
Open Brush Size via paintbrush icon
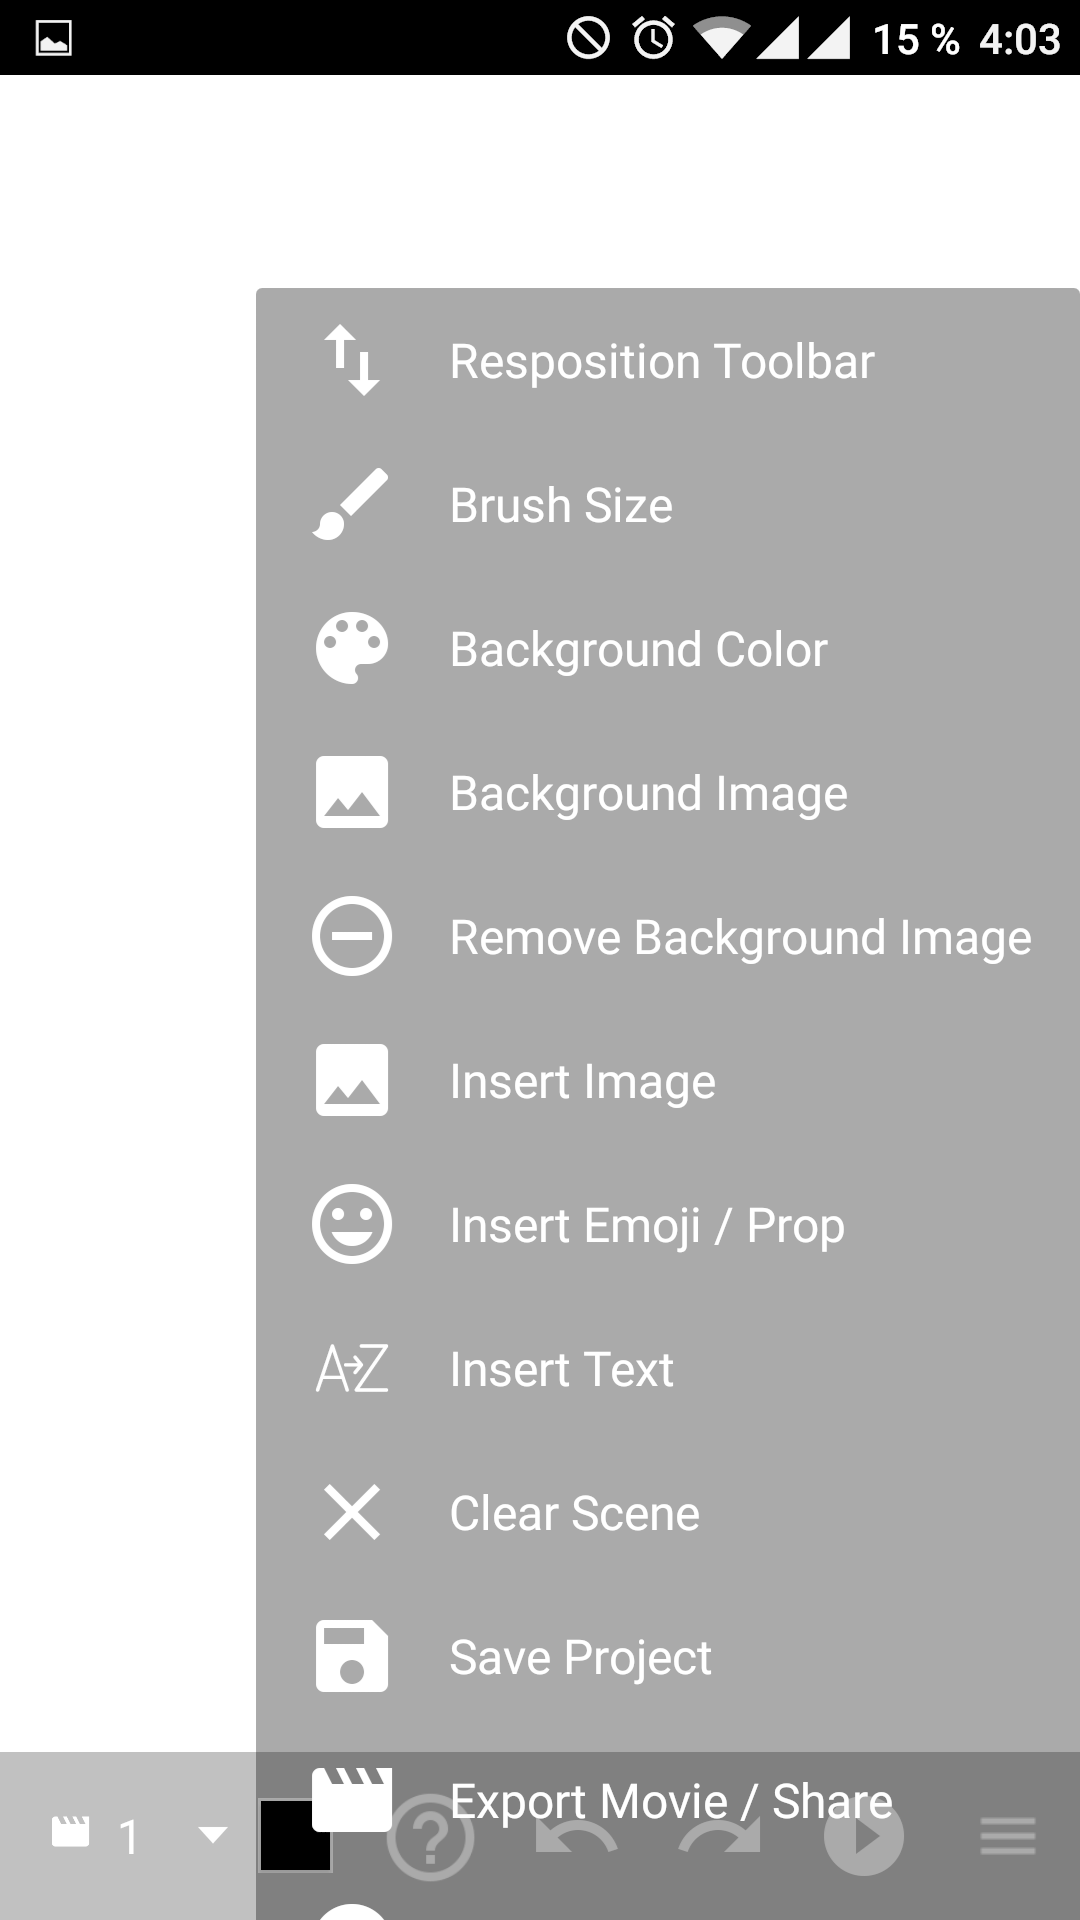[x=351, y=505]
